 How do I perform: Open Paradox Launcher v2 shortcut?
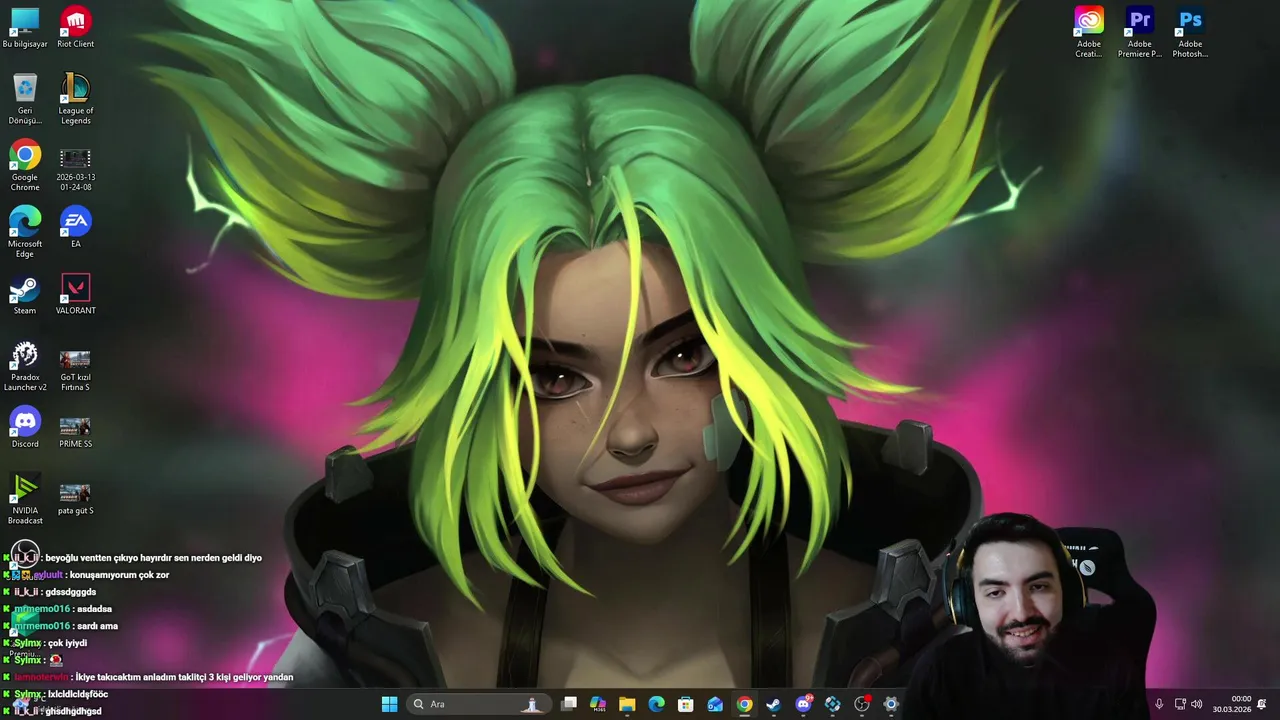(25, 366)
